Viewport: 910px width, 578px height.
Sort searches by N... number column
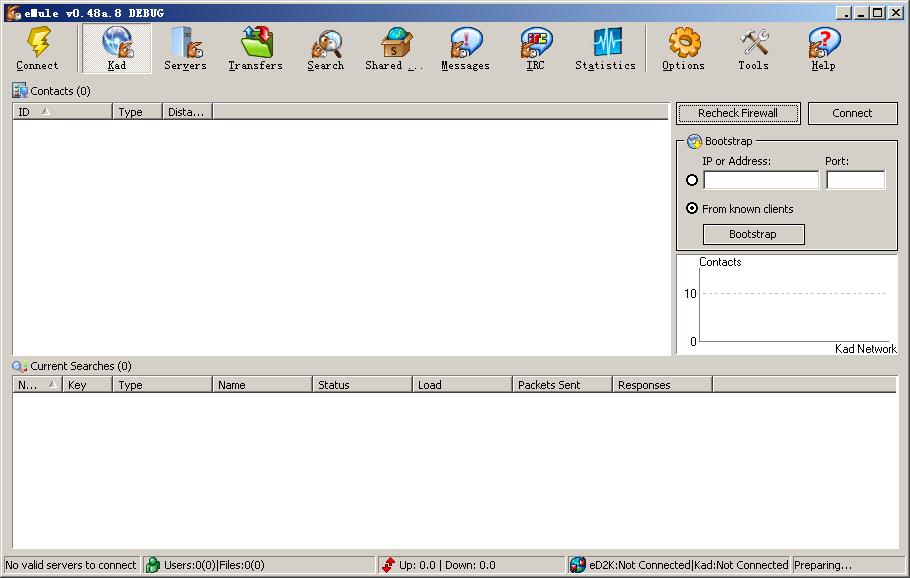point(37,385)
